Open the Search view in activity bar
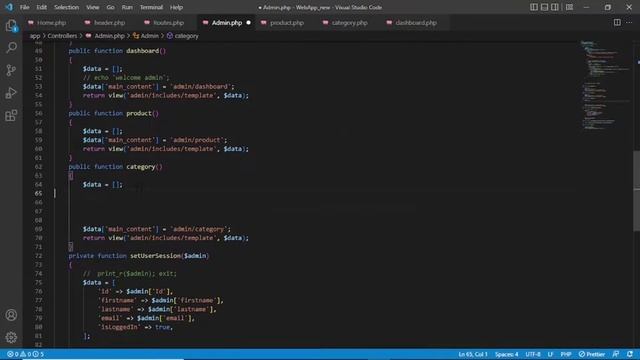Viewport: 640px width, 360px height. 11,48
